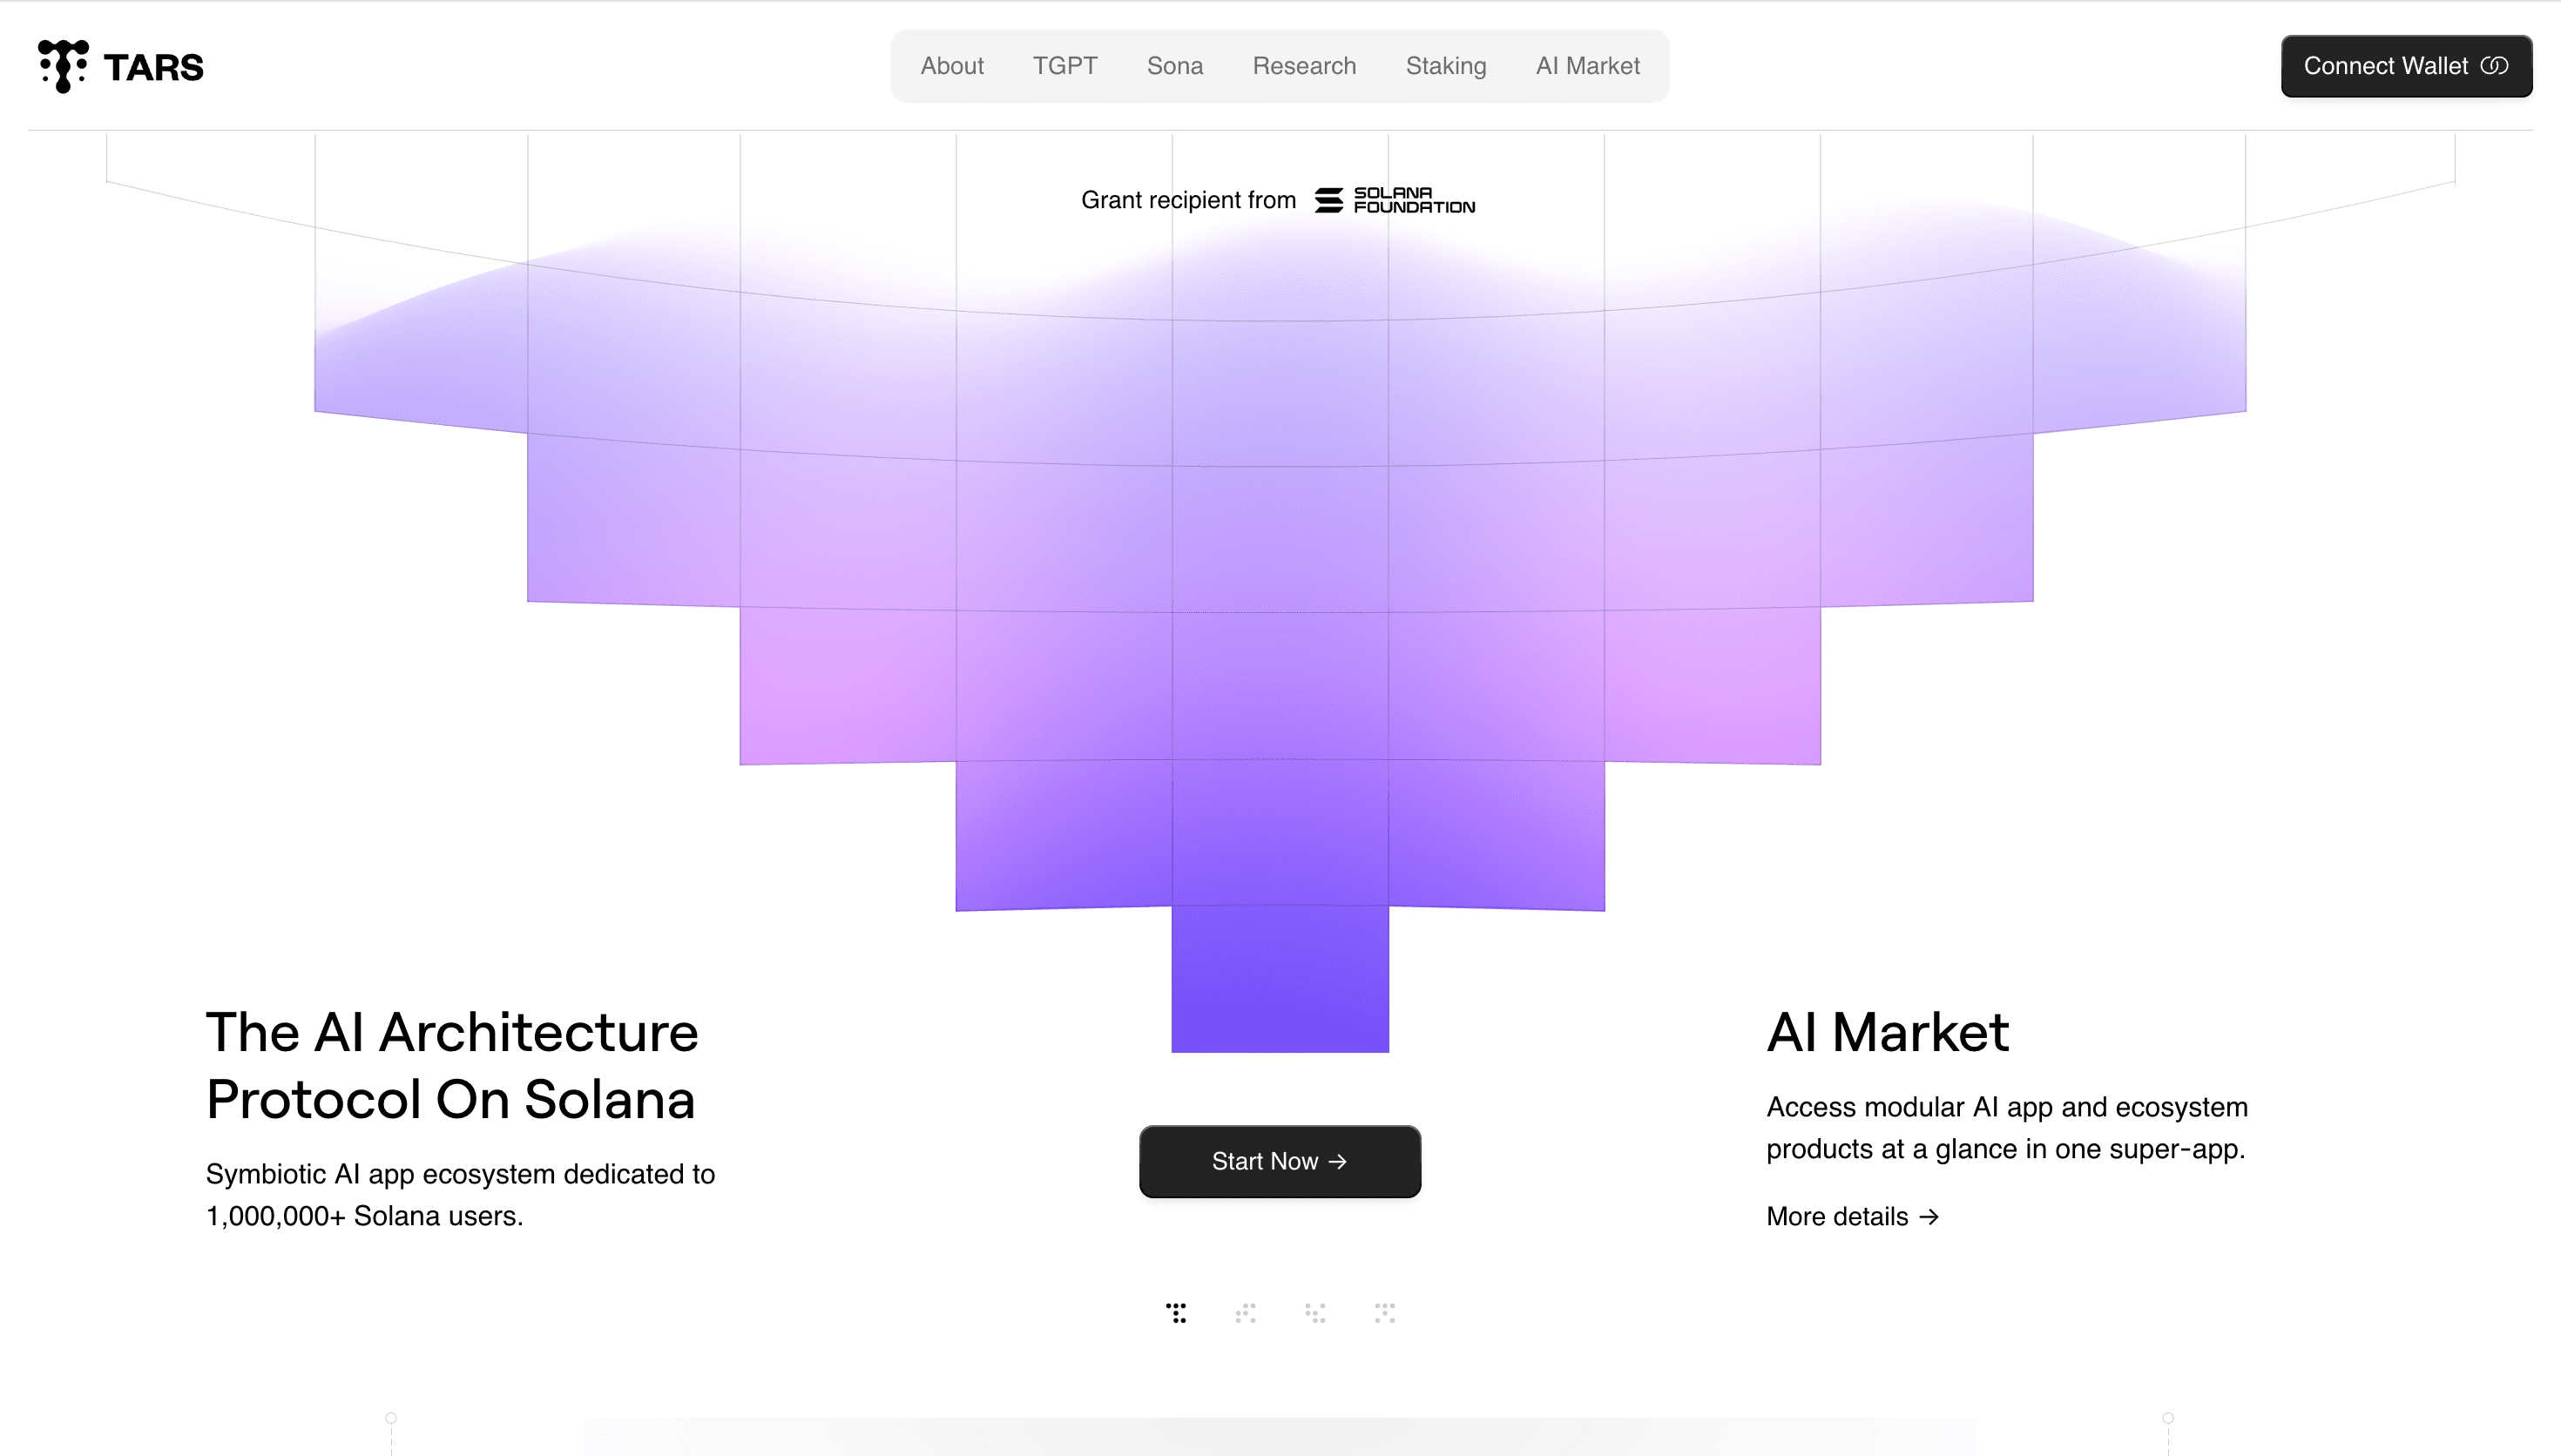Click the Solana Foundation logo
The height and width of the screenshot is (1456, 2561).
pos(1393,200)
